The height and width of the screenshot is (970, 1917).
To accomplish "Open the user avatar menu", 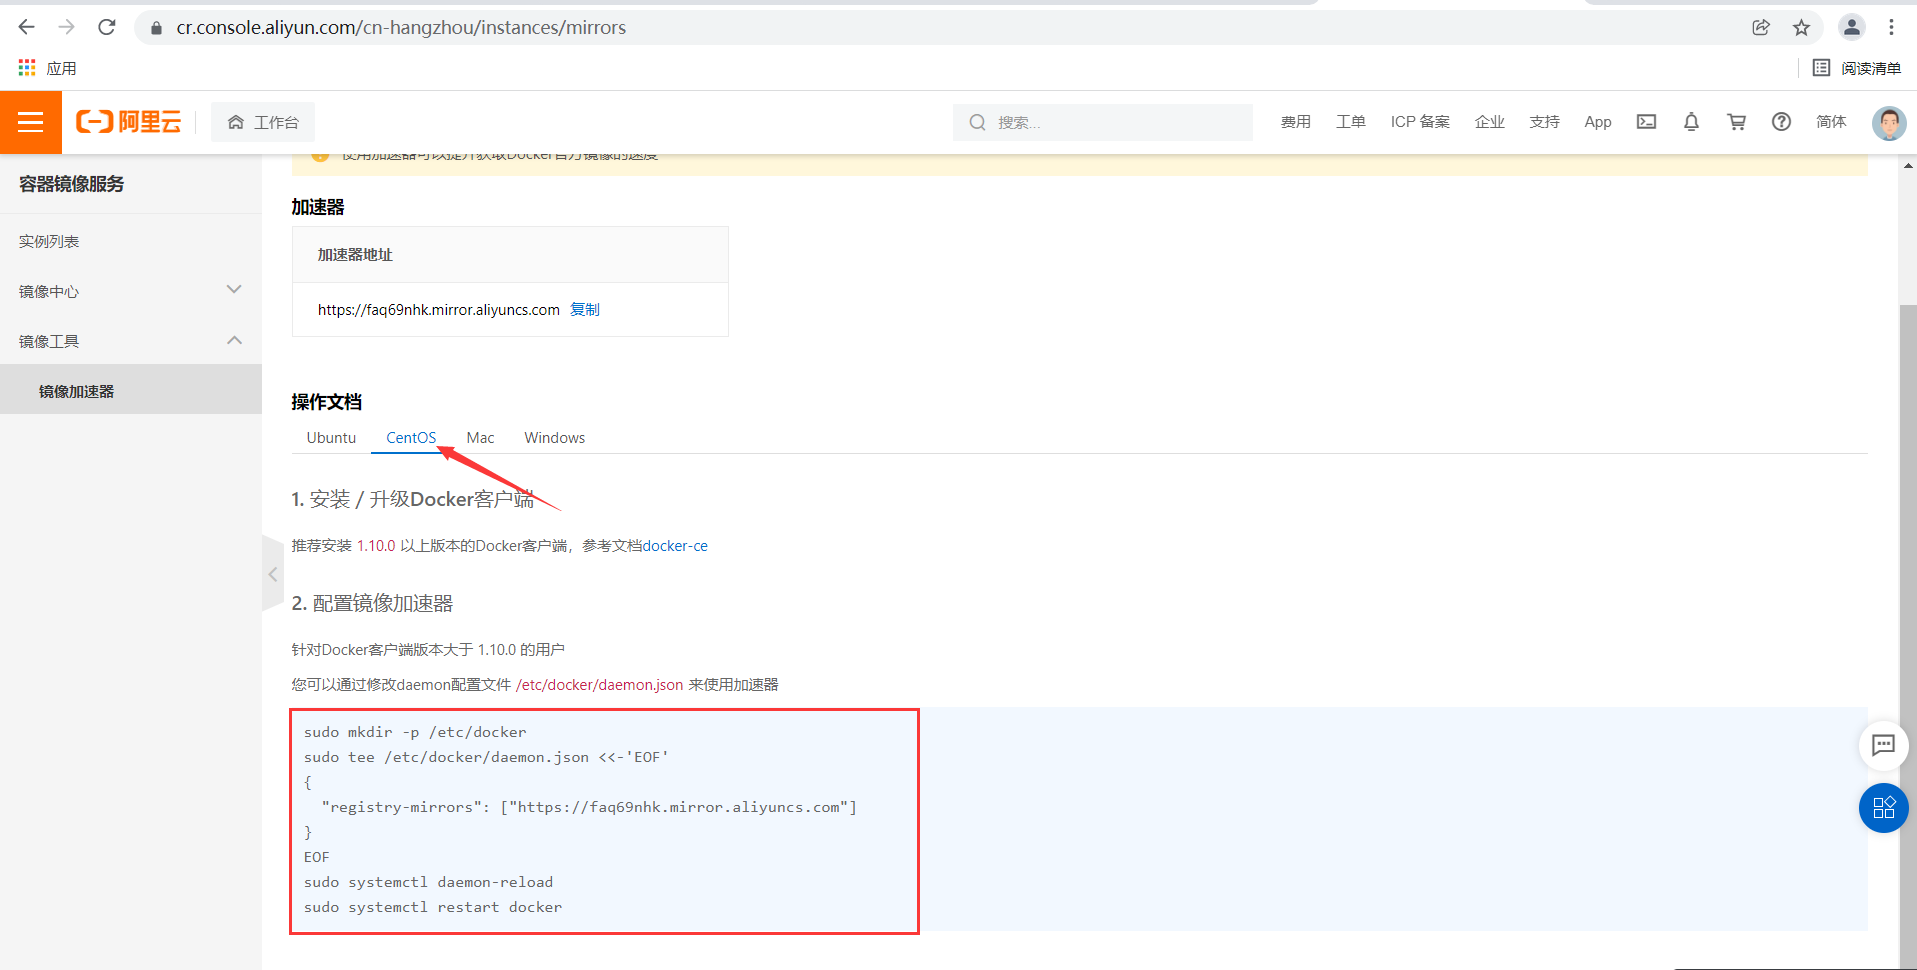I will 1888,123.
